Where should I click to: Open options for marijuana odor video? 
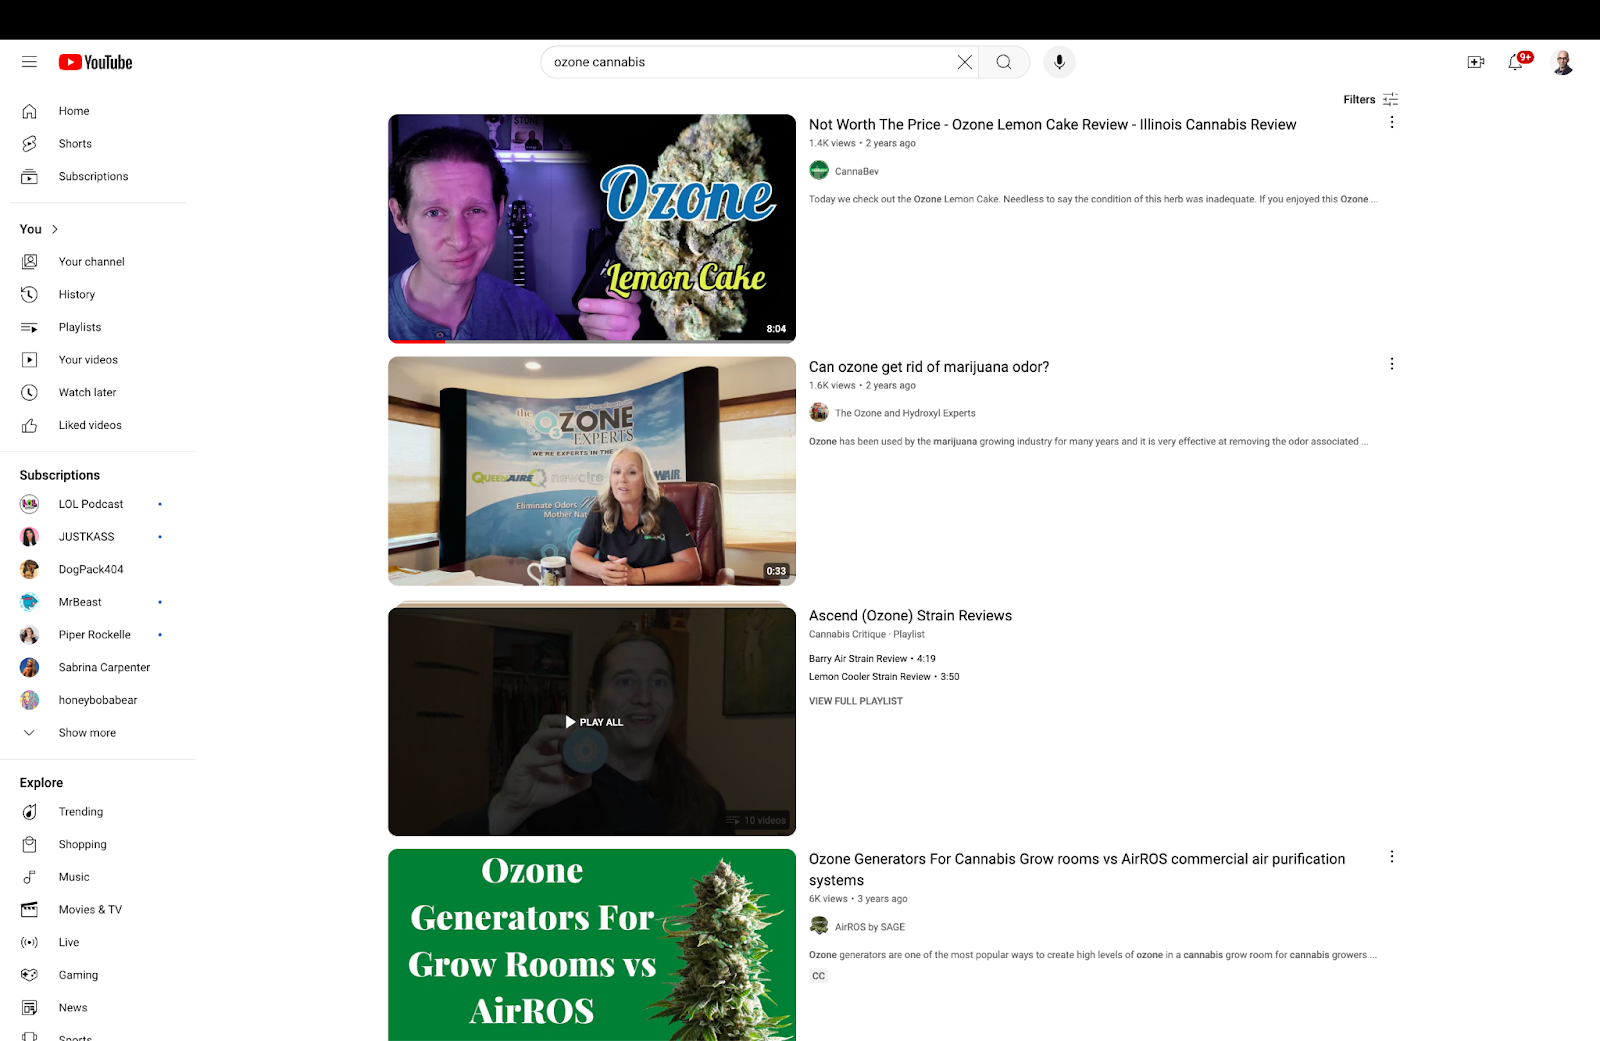point(1391,364)
